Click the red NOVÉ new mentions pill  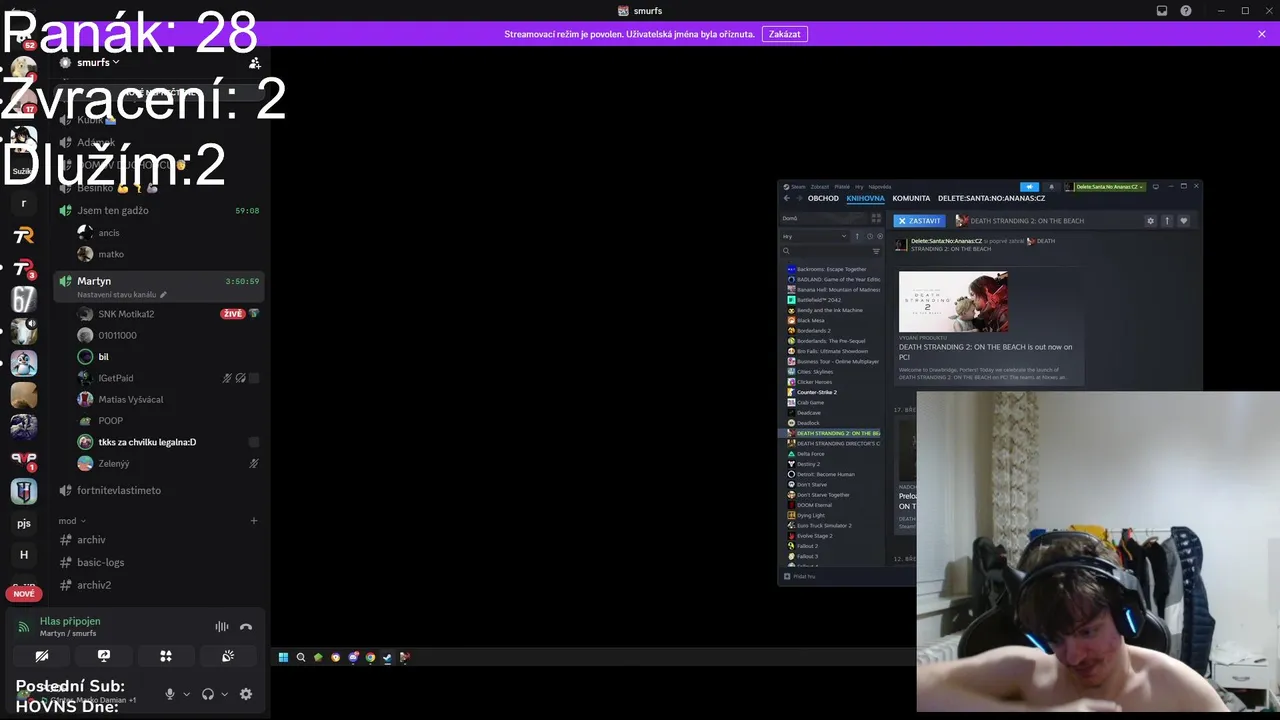pyautogui.click(x=24, y=594)
